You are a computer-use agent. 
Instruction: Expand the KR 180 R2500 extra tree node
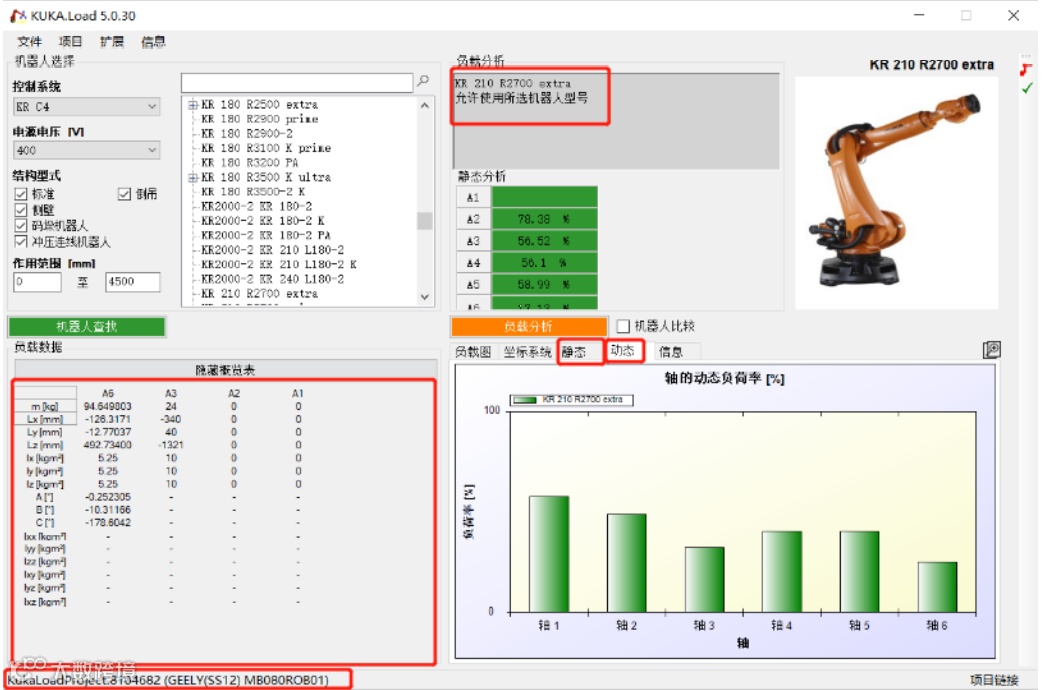[x=192, y=105]
